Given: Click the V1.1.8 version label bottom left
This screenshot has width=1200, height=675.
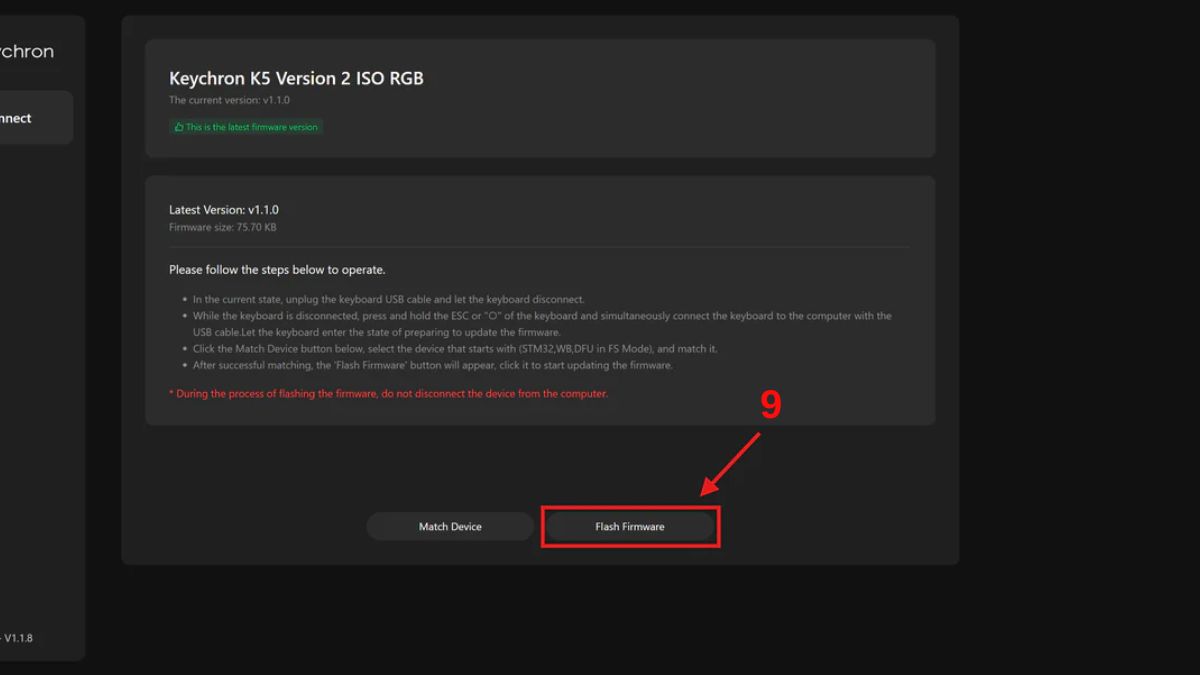Looking at the screenshot, I should coord(19,637).
